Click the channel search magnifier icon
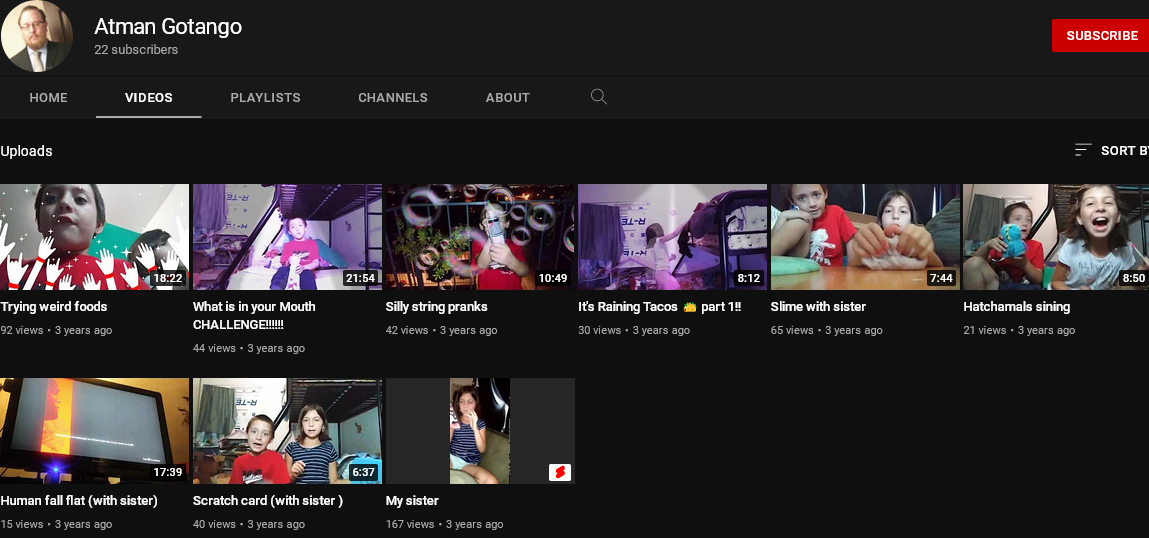This screenshot has height=538, width=1149. click(599, 97)
